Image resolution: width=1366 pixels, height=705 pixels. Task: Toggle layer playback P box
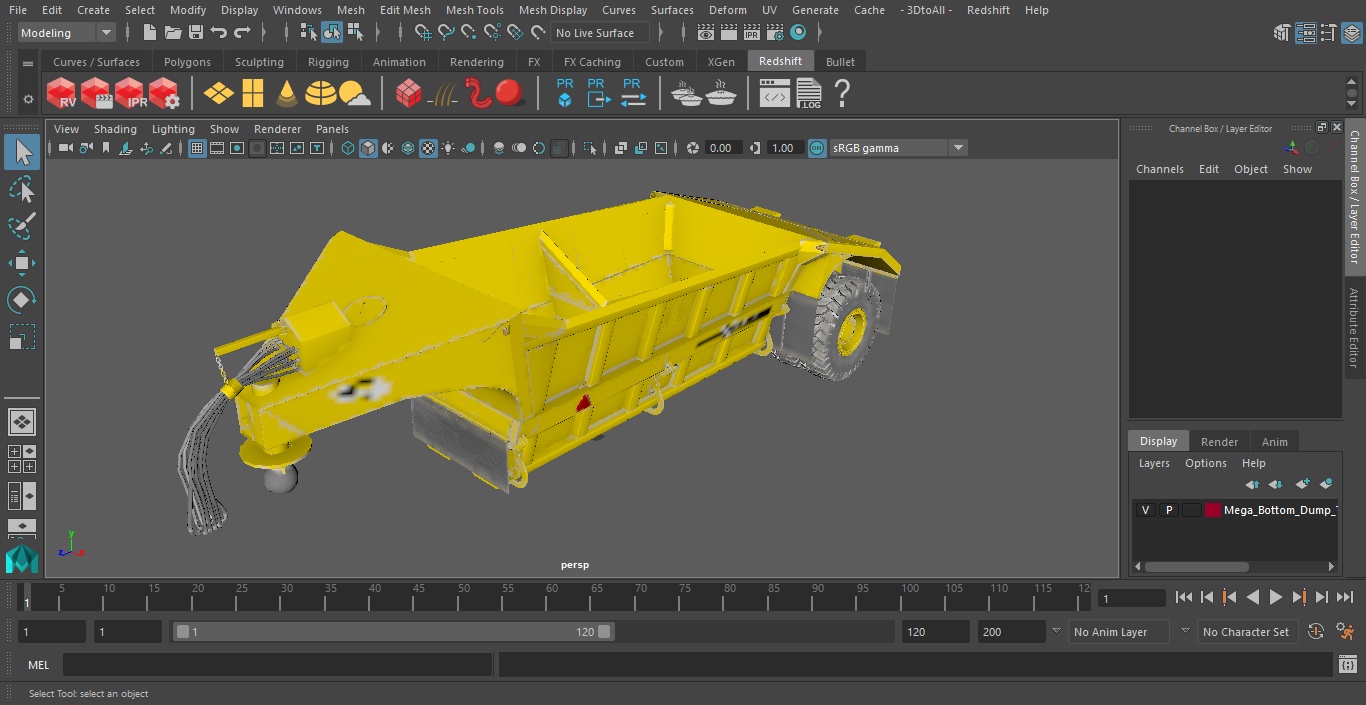pos(1168,510)
